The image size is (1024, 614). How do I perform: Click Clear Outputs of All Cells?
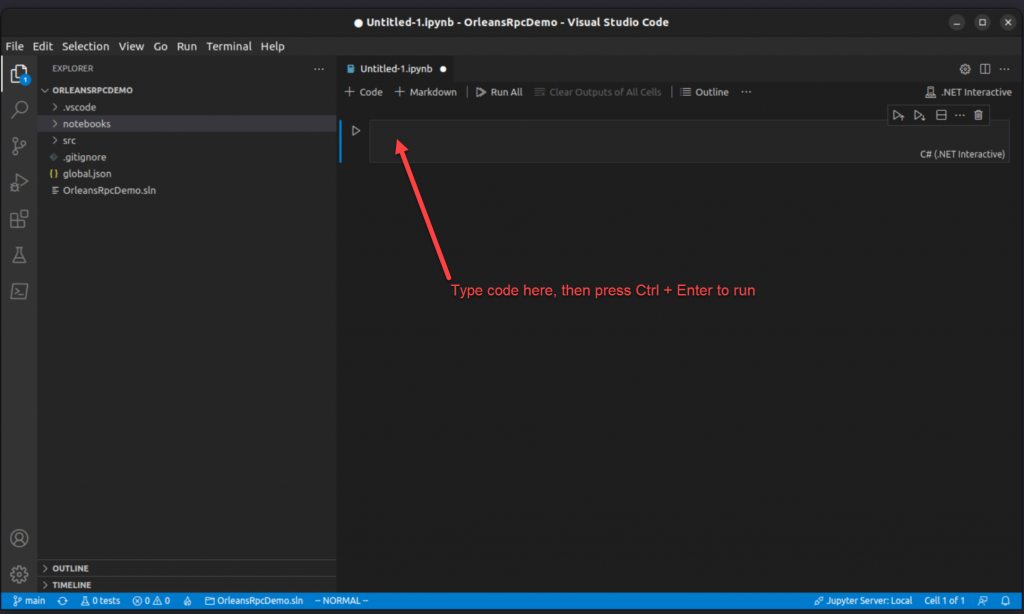pyautogui.click(x=598, y=92)
